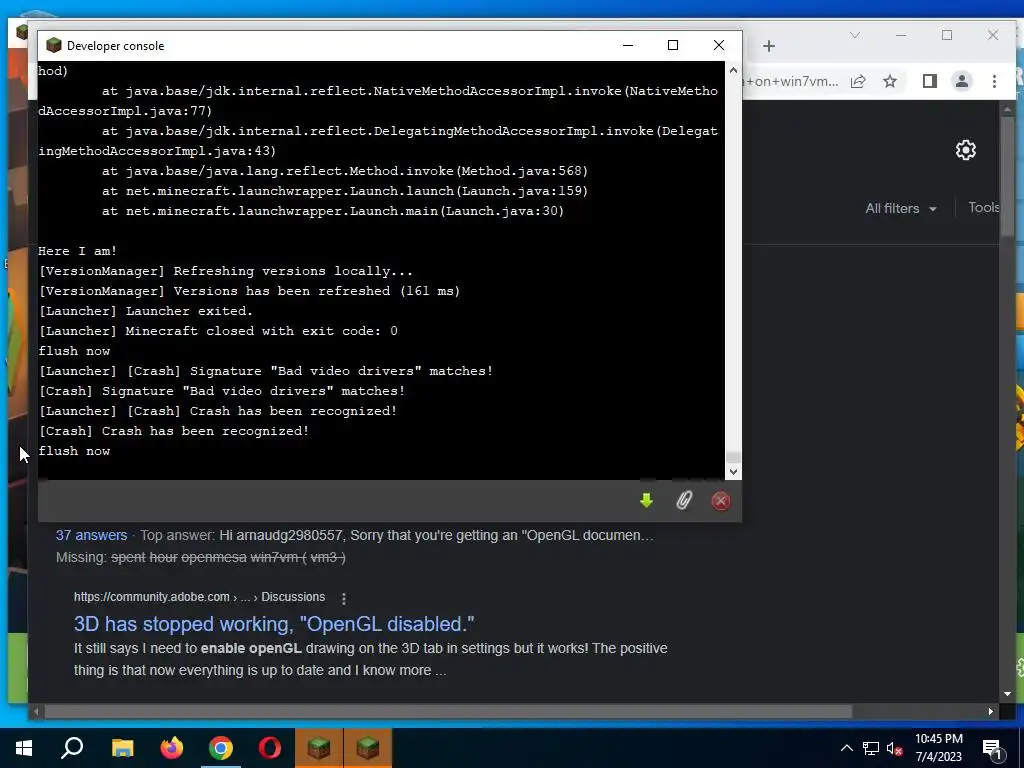Click the red kill-process icon in Developer console
Screen dimensions: 1024x768
(x=721, y=501)
